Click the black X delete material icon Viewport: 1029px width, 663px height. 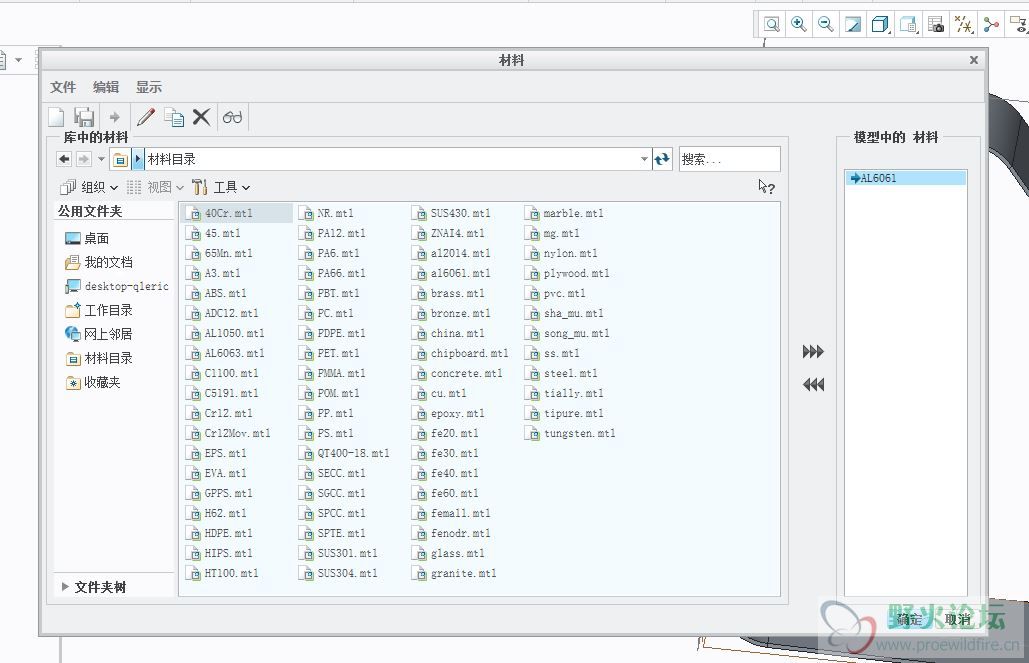point(201,117)
